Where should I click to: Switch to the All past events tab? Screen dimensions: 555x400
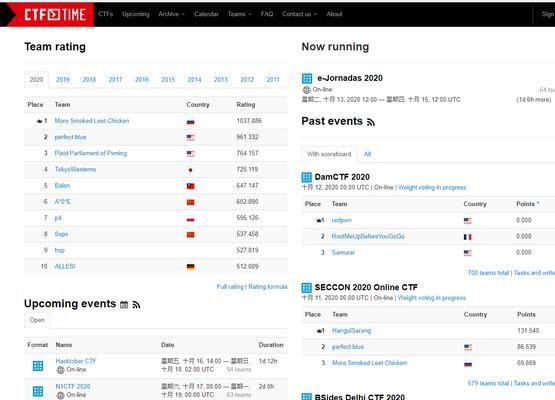pos(367,154)
